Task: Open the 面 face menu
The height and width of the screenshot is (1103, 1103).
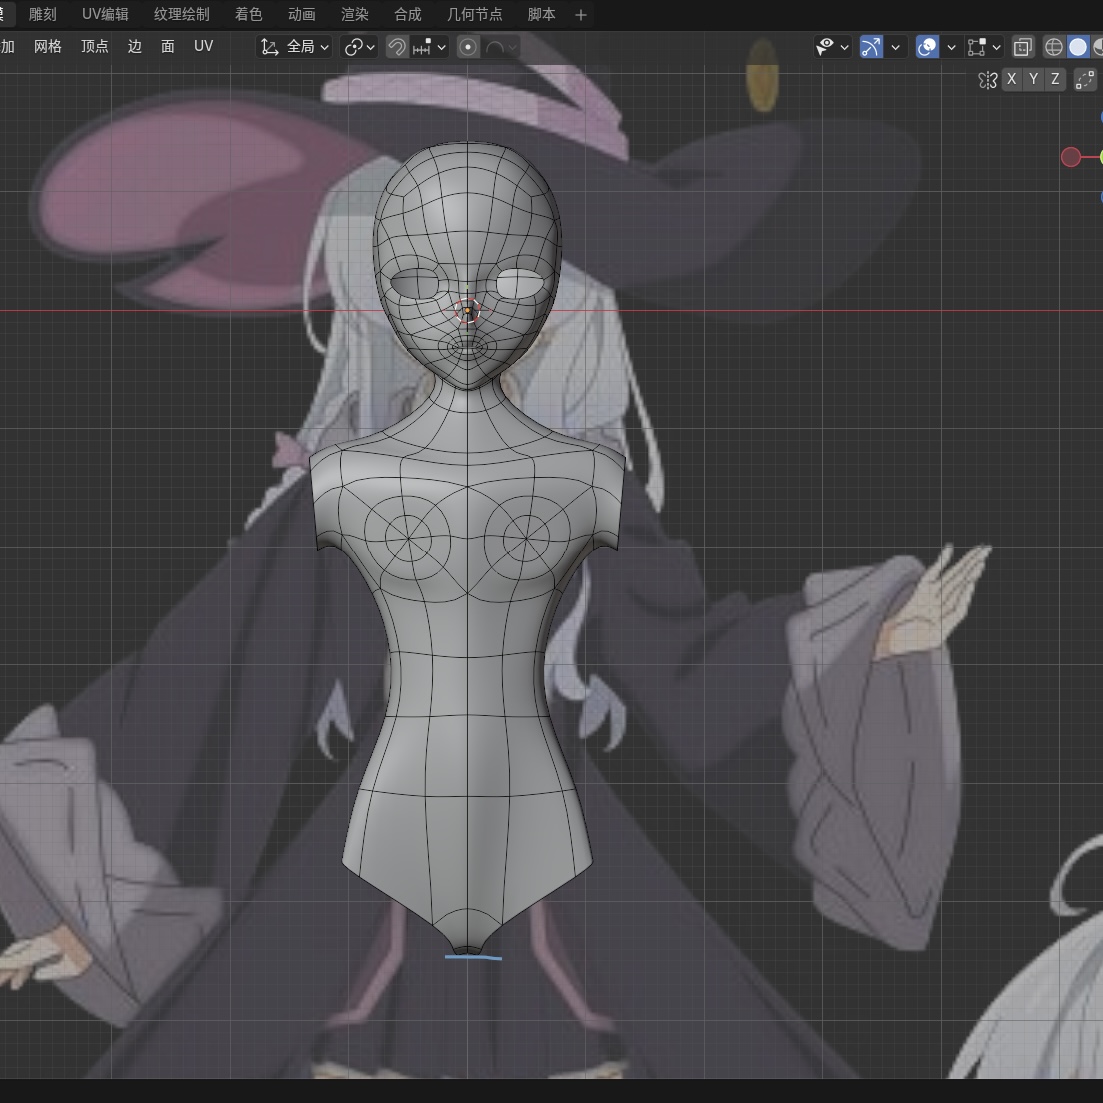Action: coord(167,46)
